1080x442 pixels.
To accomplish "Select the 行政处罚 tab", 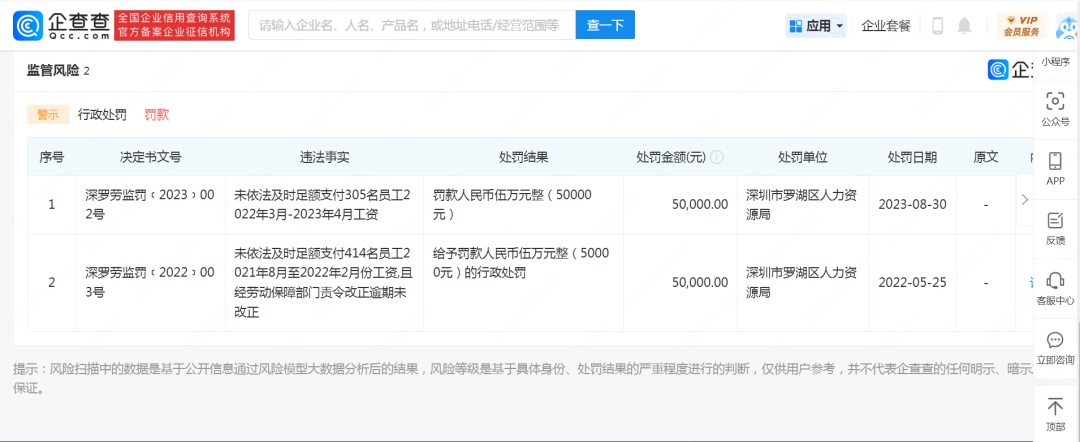I will (x=102, y=114).
